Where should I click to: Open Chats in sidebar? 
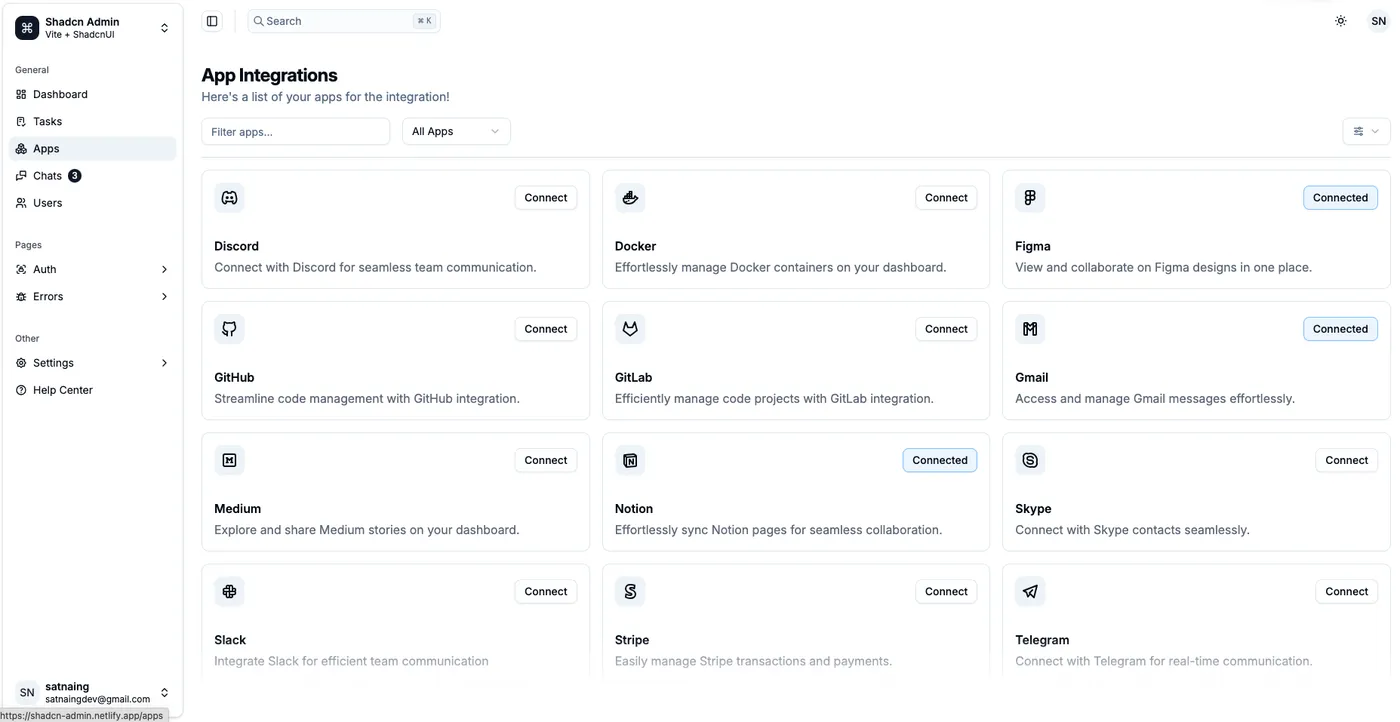pos(92,176)
